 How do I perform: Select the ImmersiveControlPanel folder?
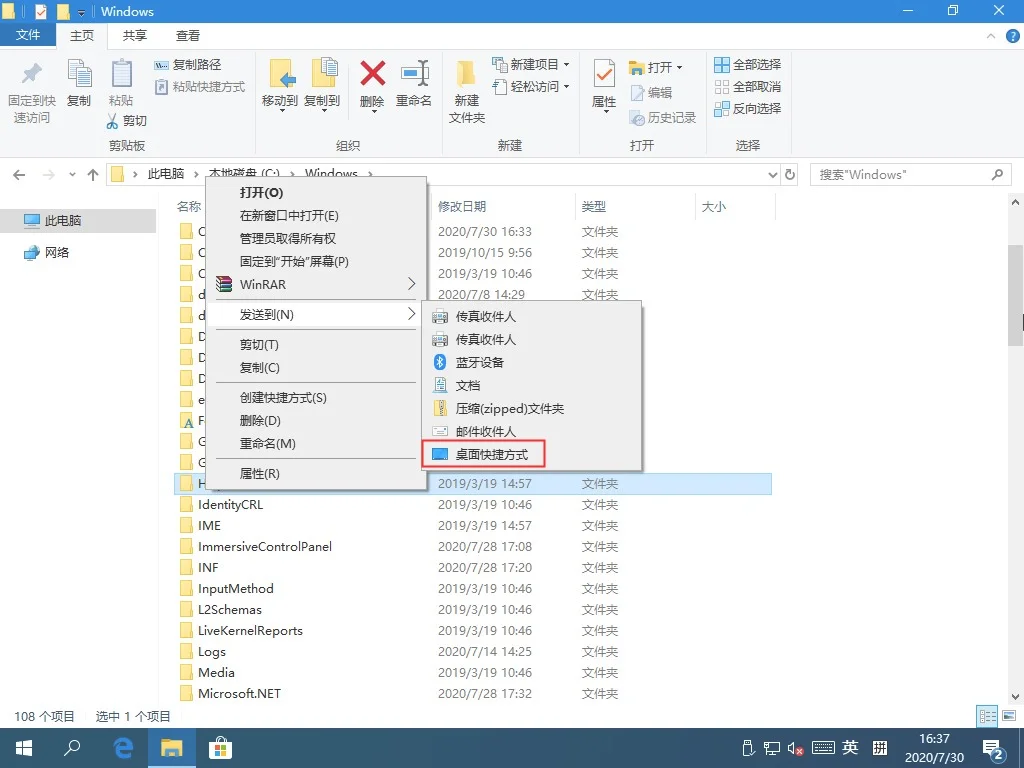[x=264, y=547]
